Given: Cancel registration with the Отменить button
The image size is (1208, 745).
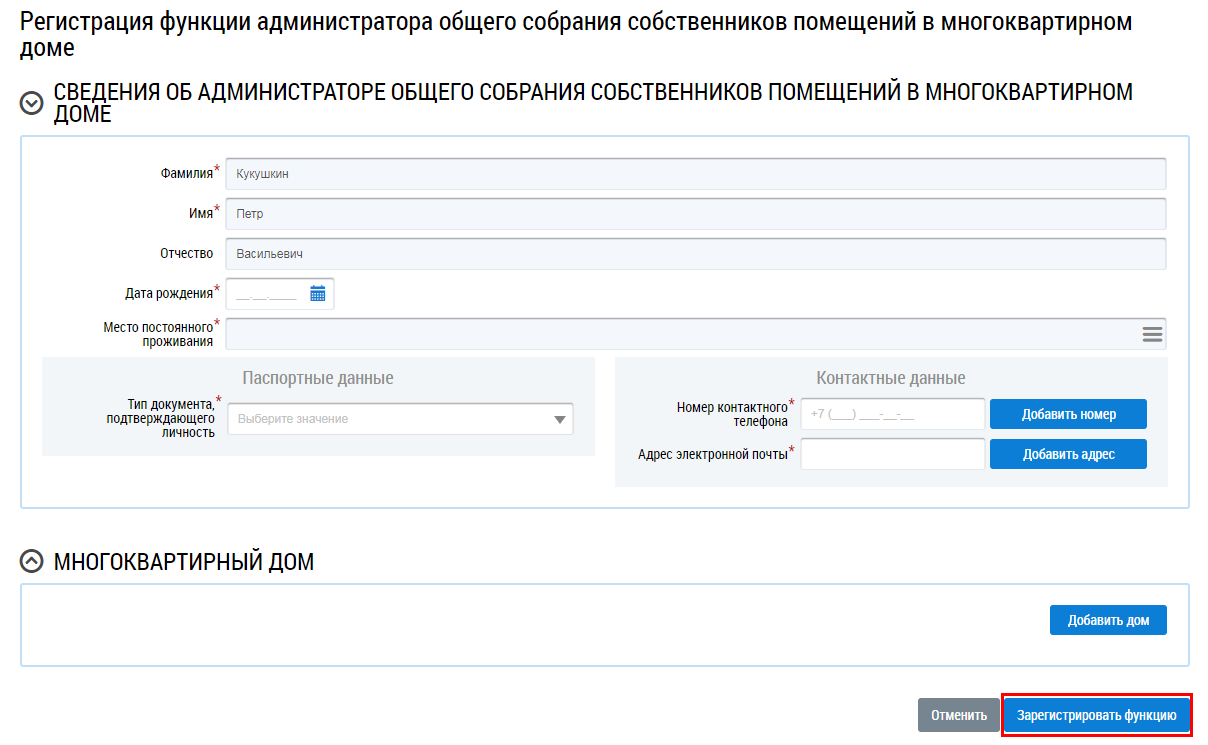Looking at the screenshot, I should 958,715.
